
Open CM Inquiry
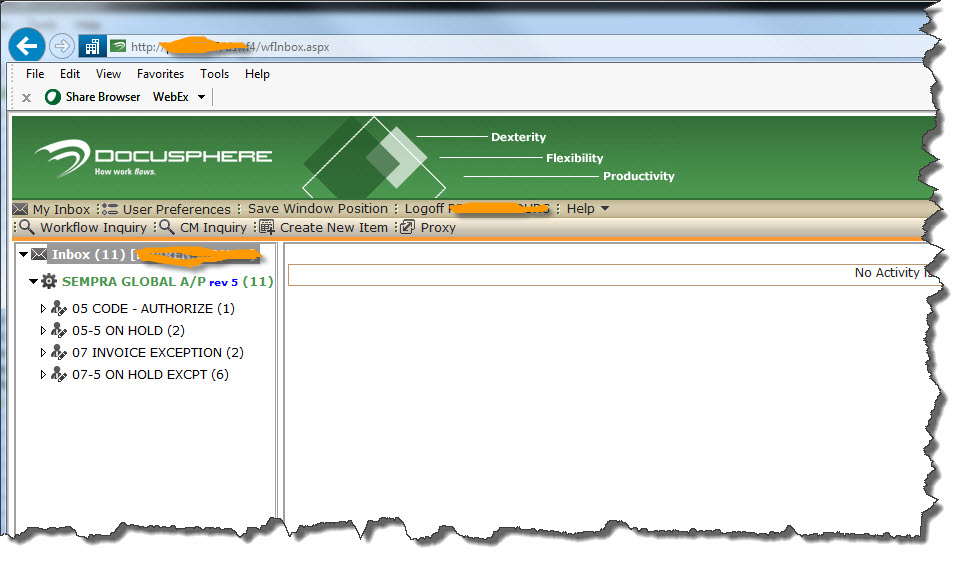213,228
